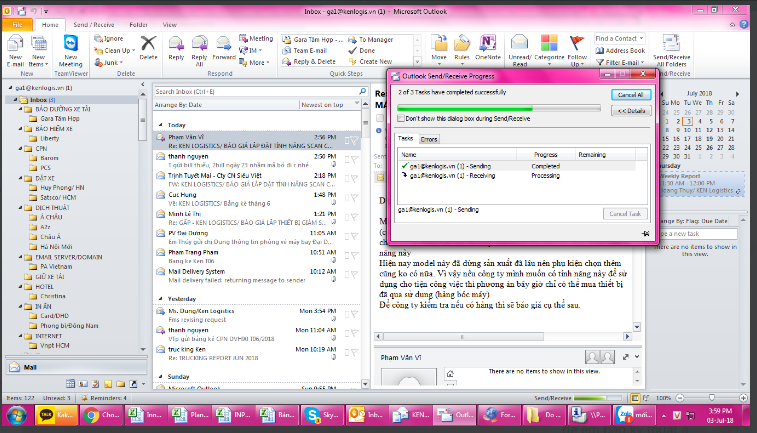Send message to OneNote
Screen dimensions: 757x433
488,43
